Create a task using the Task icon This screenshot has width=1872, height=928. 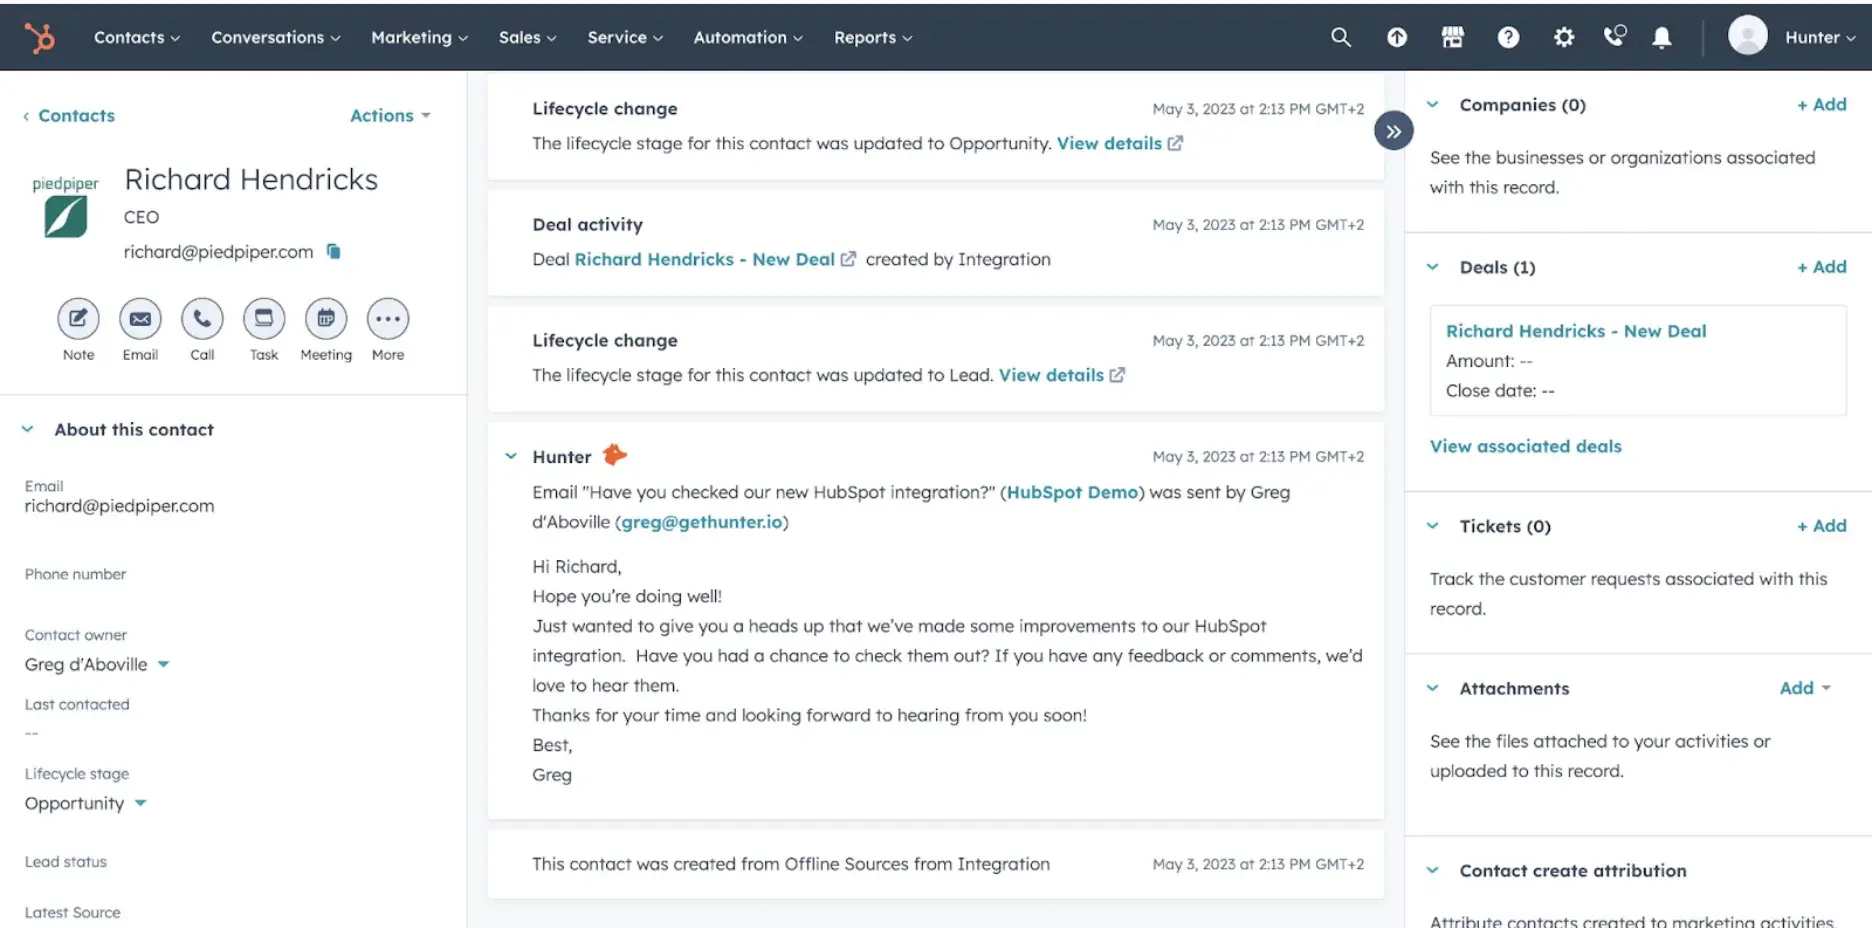point(264,319)
